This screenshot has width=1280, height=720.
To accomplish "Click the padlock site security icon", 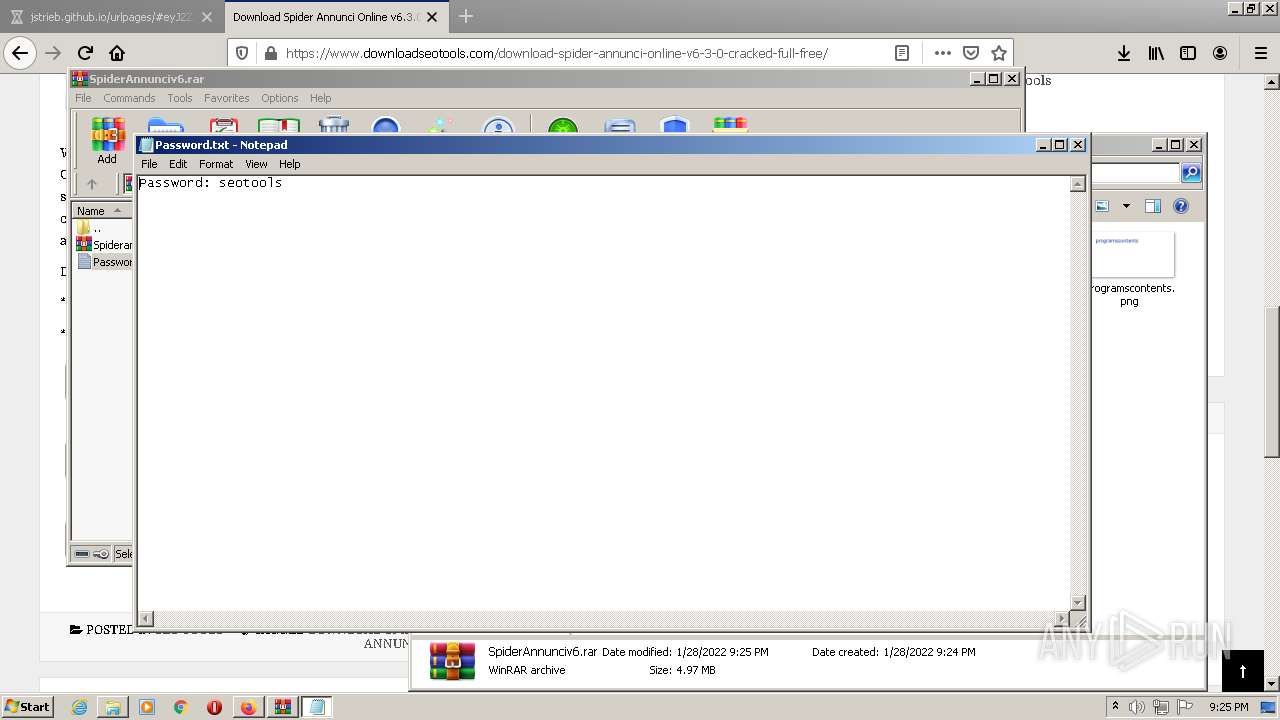I will coord(269,53).
